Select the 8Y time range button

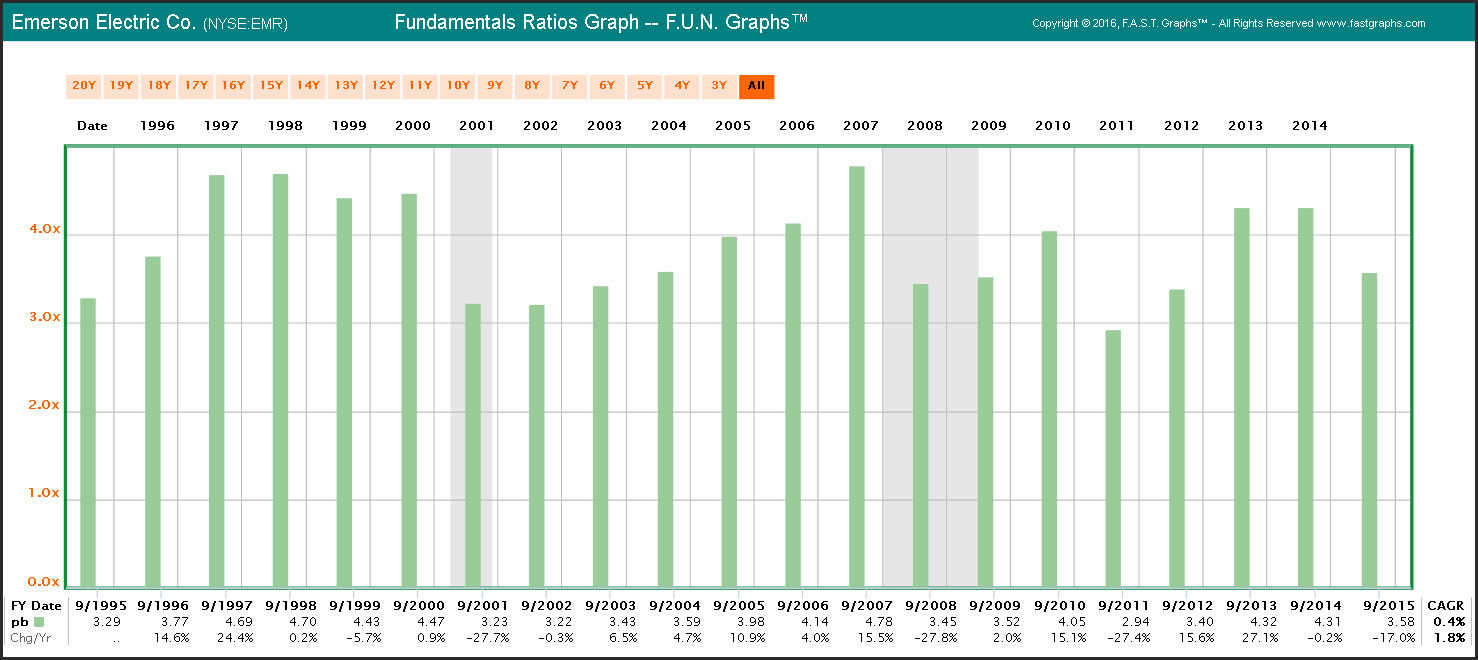click(x=533, y=86)
